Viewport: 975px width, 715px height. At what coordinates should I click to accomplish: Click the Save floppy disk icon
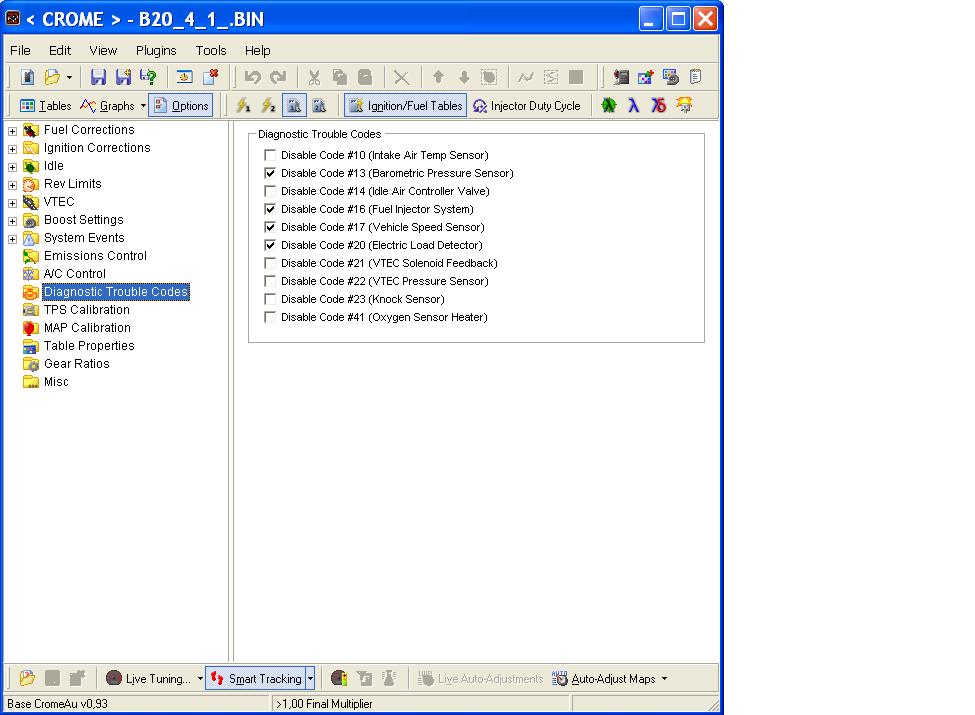pyautogui.click(x=98, y=77)
